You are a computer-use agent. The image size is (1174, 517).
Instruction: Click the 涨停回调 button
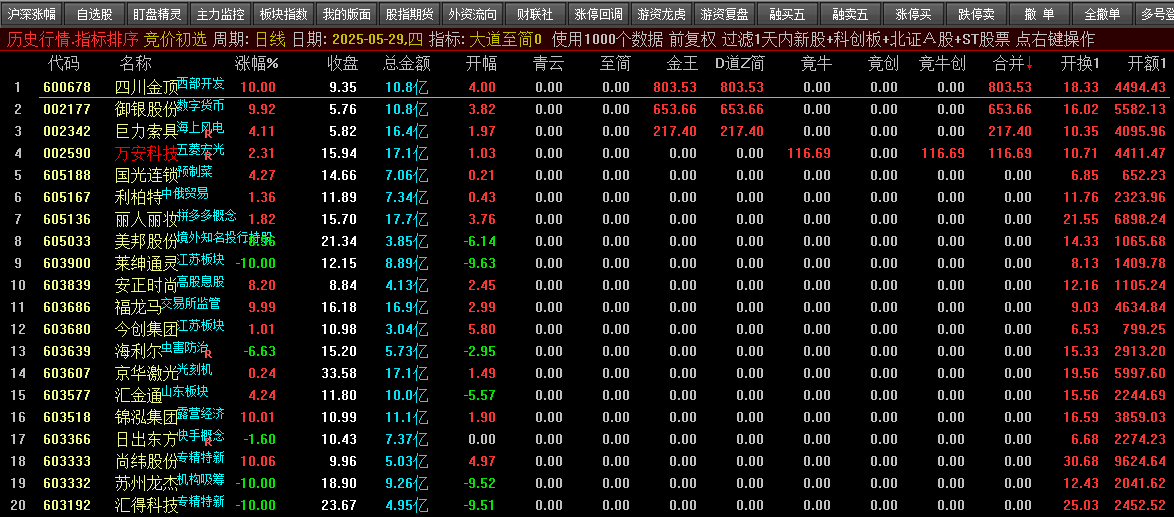(597, 13)
